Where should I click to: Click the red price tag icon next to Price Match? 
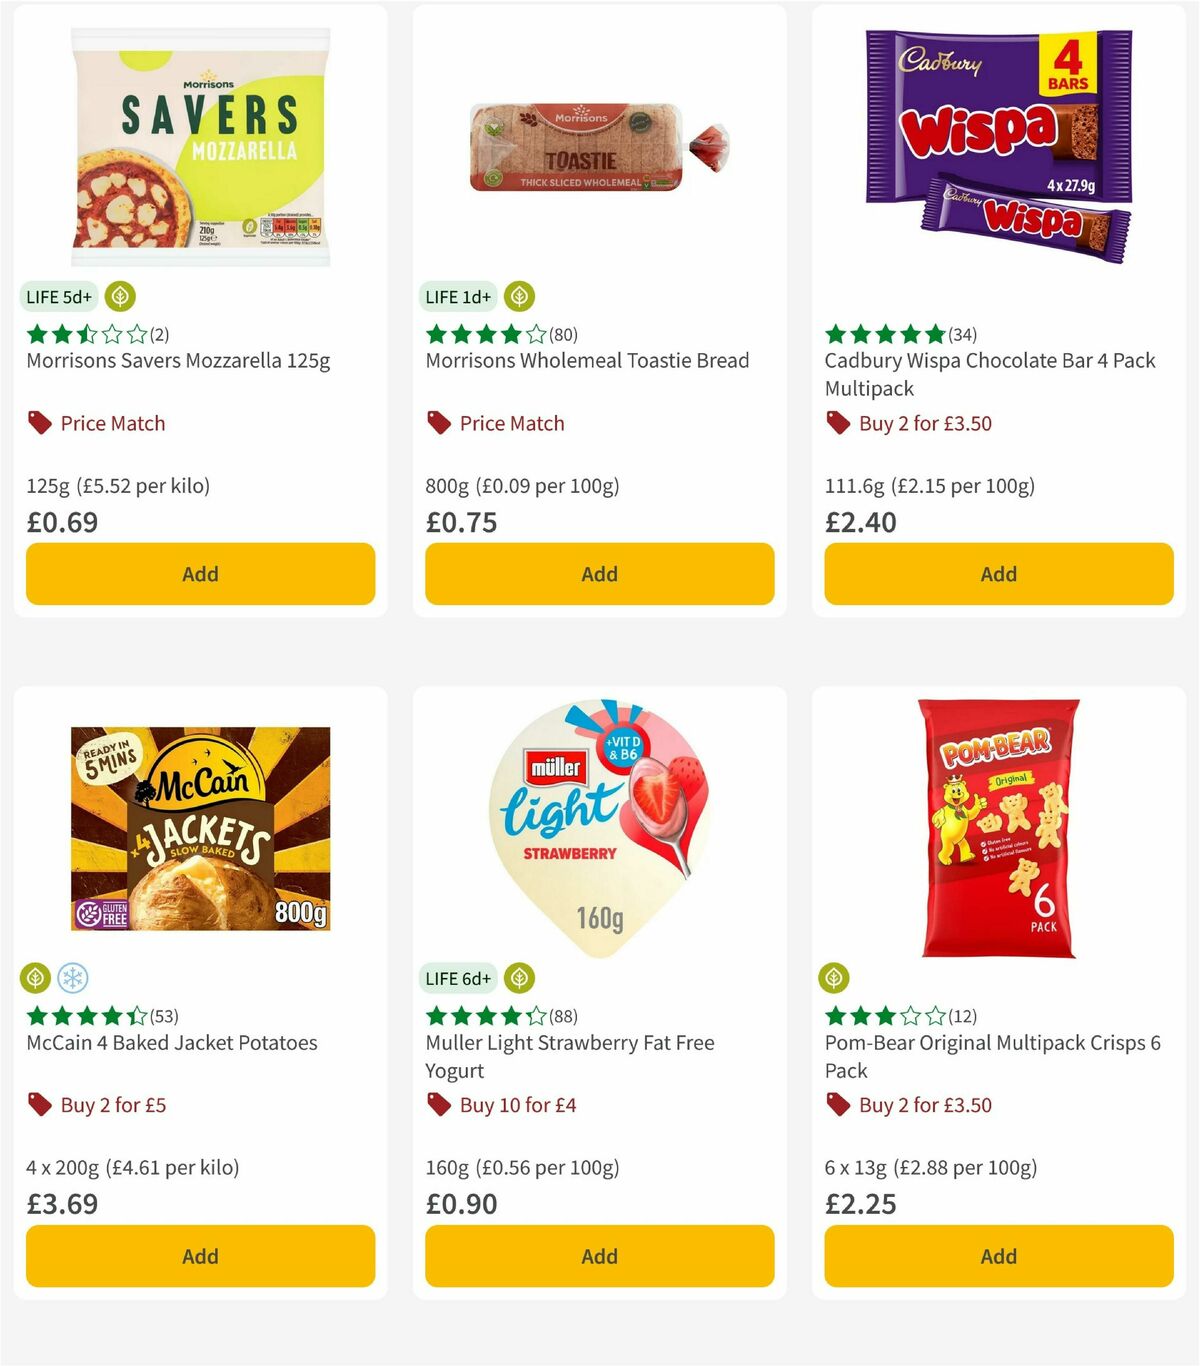pos(39,422)
